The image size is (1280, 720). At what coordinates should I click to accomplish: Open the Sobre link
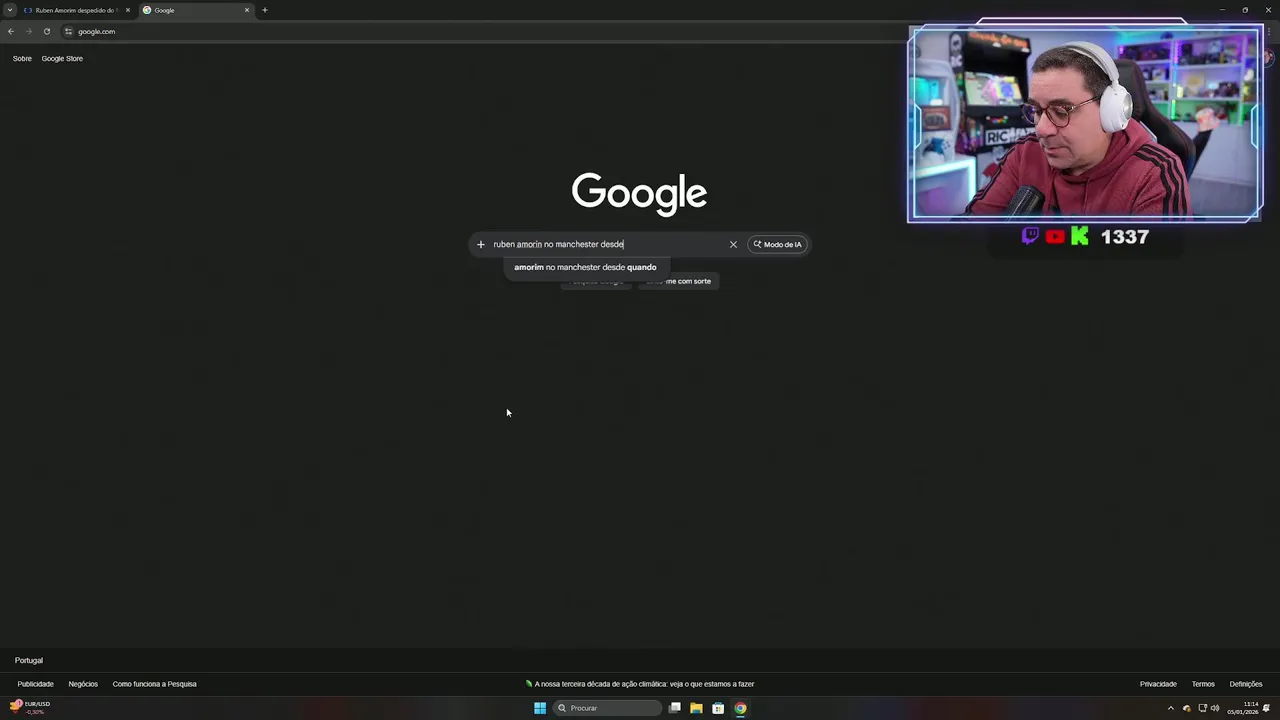point(22,59)
